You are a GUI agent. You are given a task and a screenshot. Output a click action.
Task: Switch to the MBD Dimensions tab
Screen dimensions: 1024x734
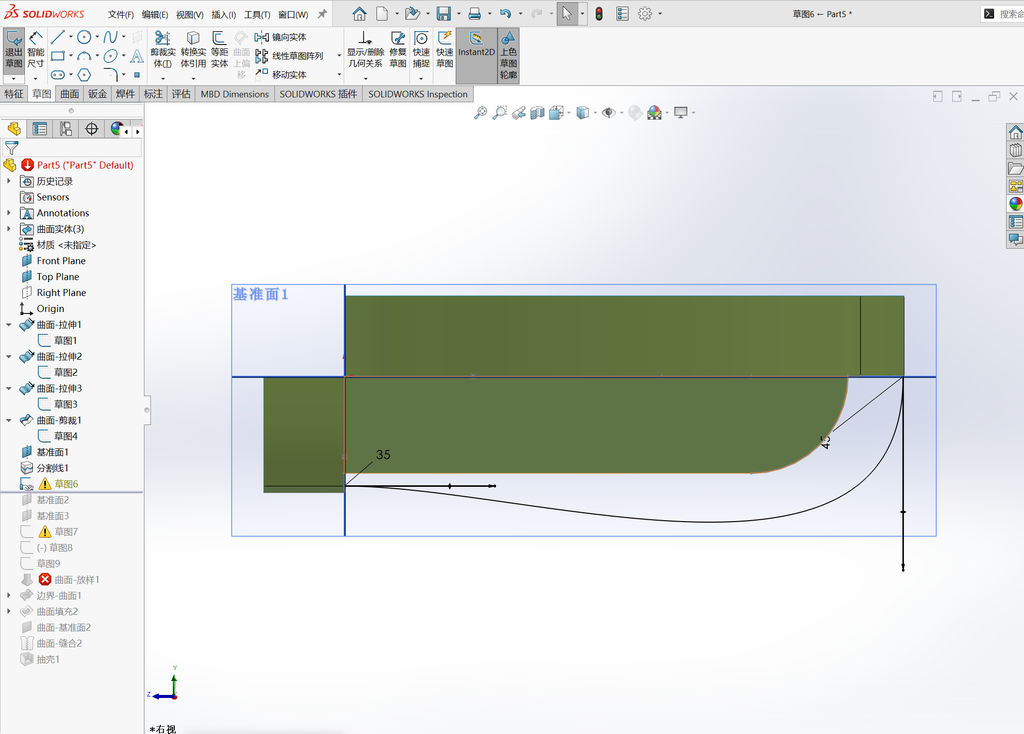[x=234, y=93]
